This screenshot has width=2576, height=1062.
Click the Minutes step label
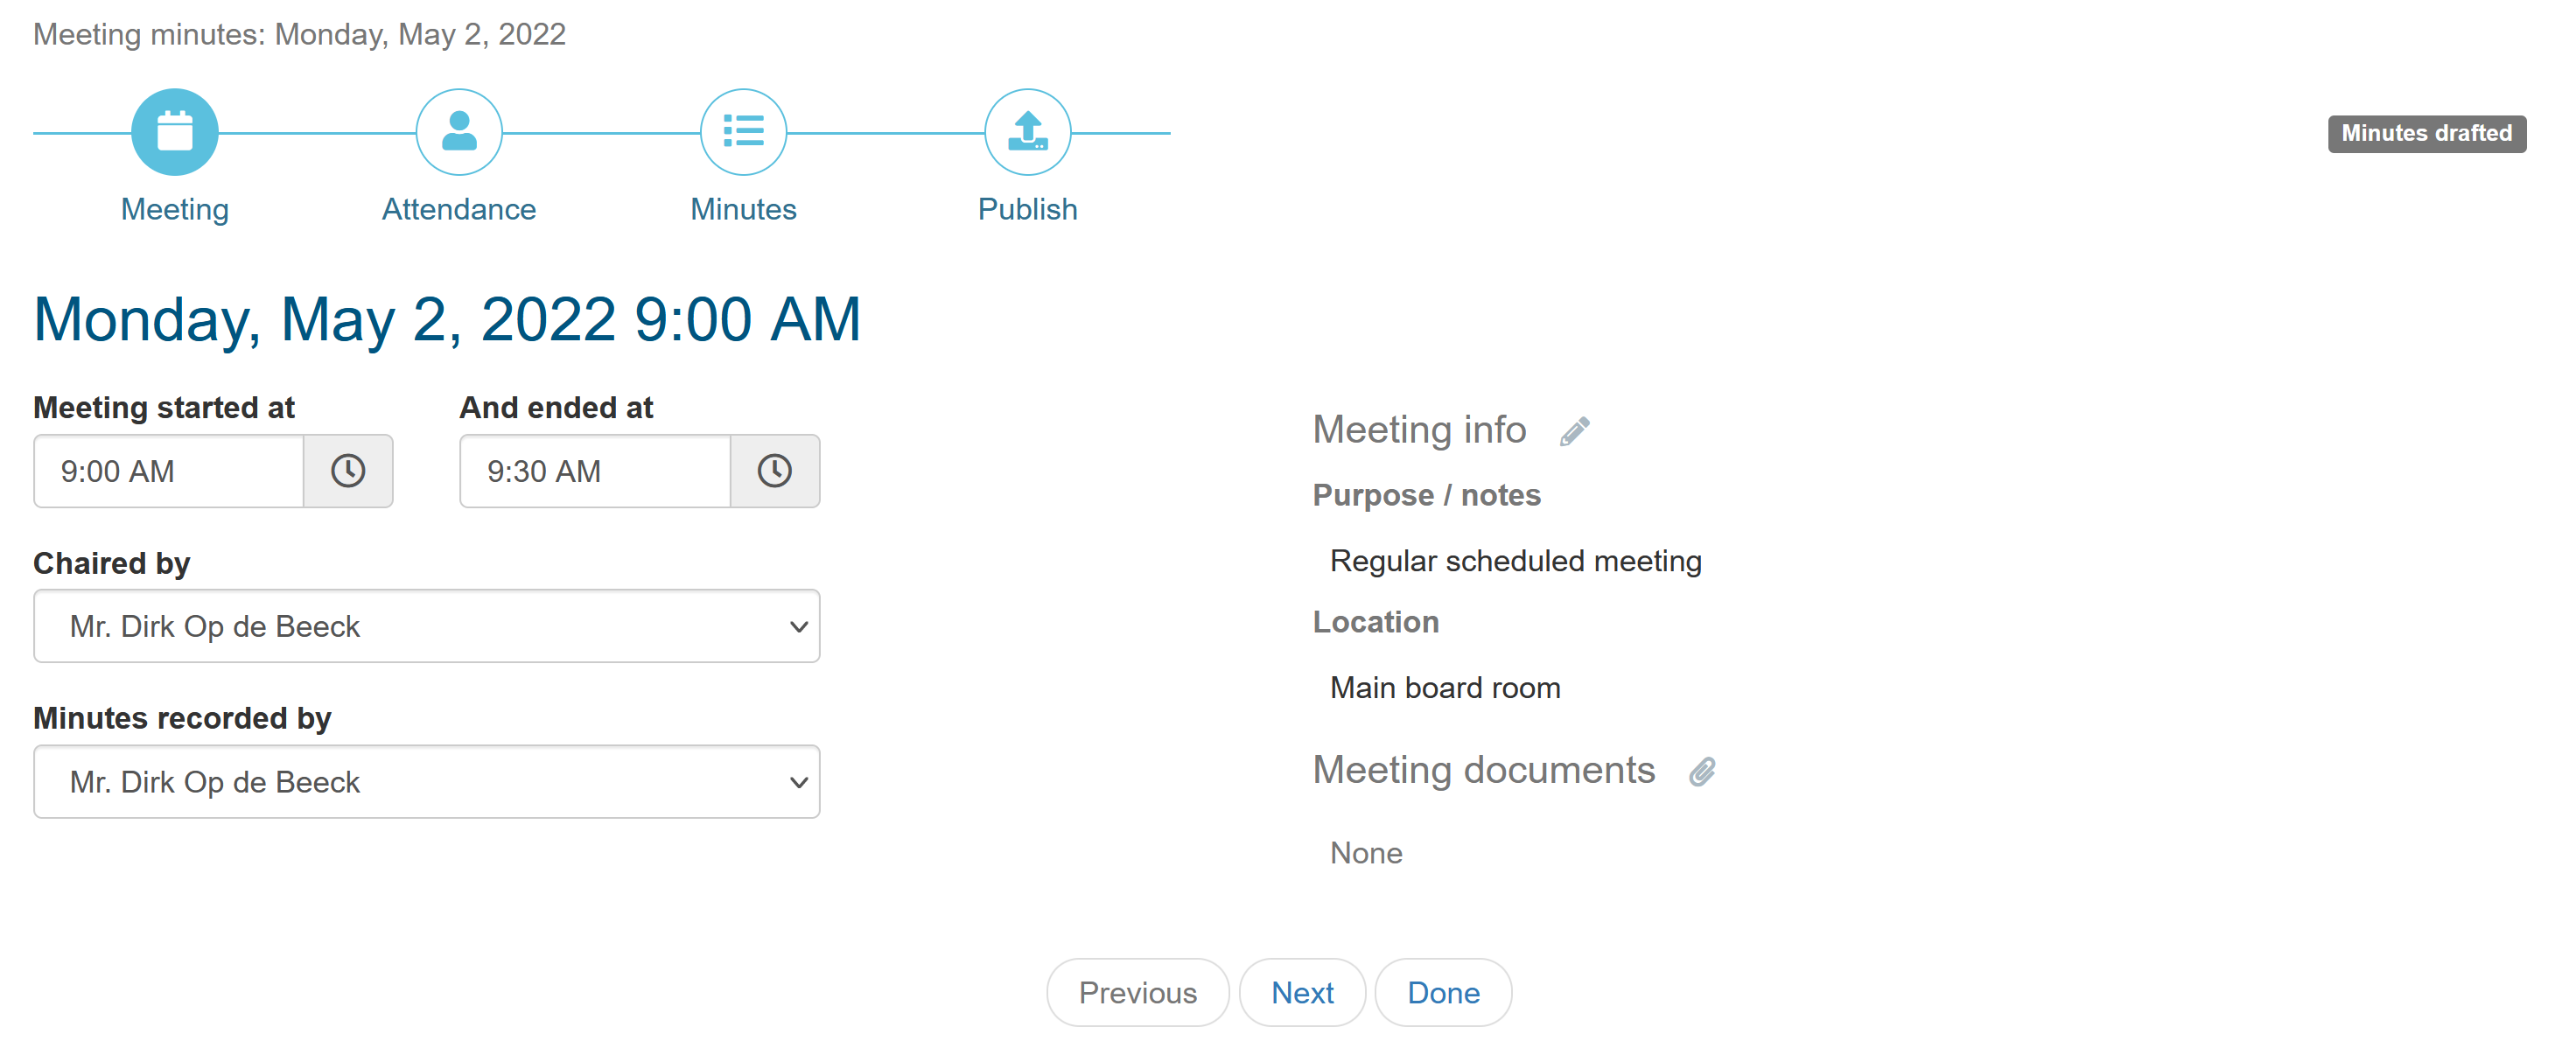743,209
